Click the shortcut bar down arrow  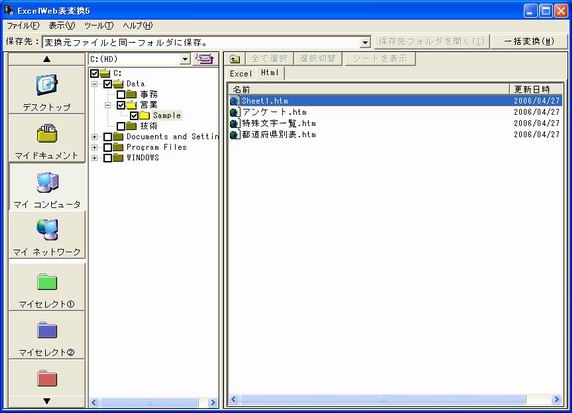tap(47, 401)
